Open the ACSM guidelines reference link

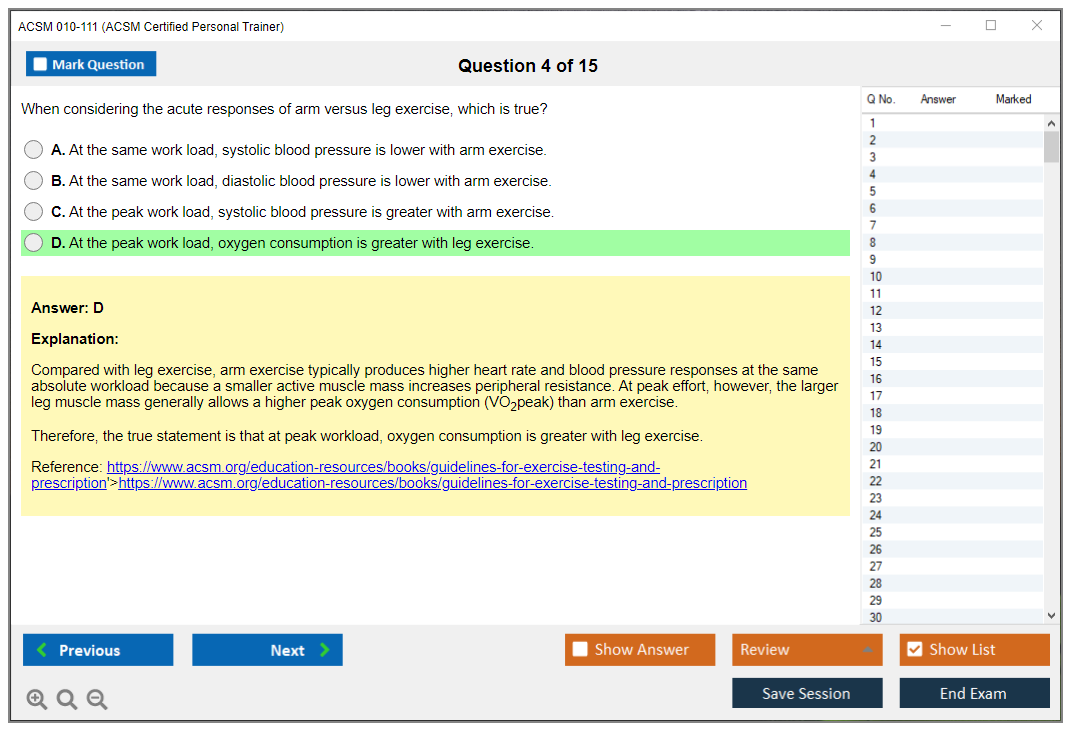(432, 483)
